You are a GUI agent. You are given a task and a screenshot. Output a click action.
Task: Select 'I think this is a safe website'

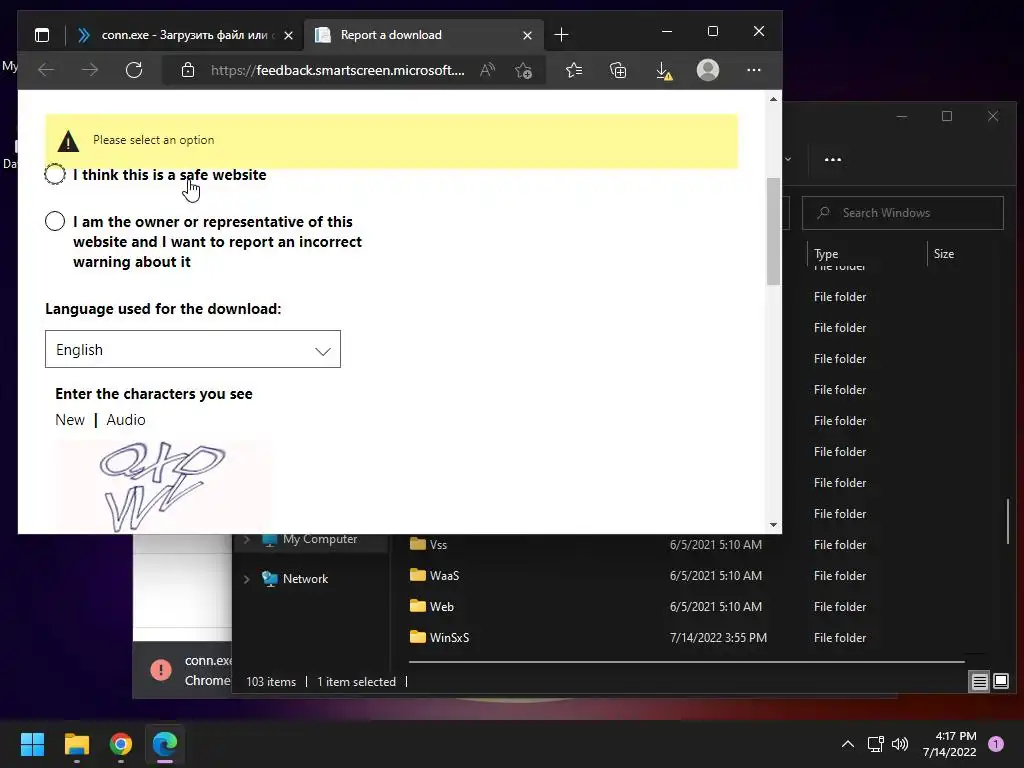point(55,174)
